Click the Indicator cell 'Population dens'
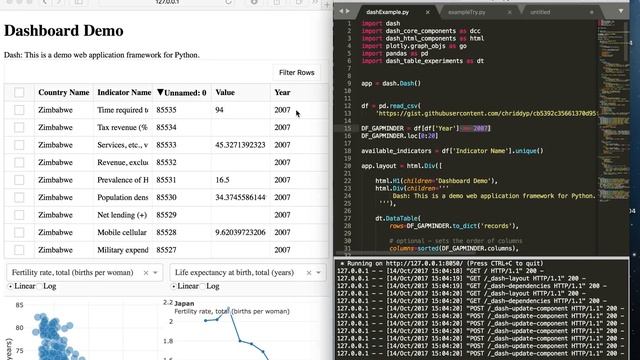The image size is (640, 360). tap(122, 198)
